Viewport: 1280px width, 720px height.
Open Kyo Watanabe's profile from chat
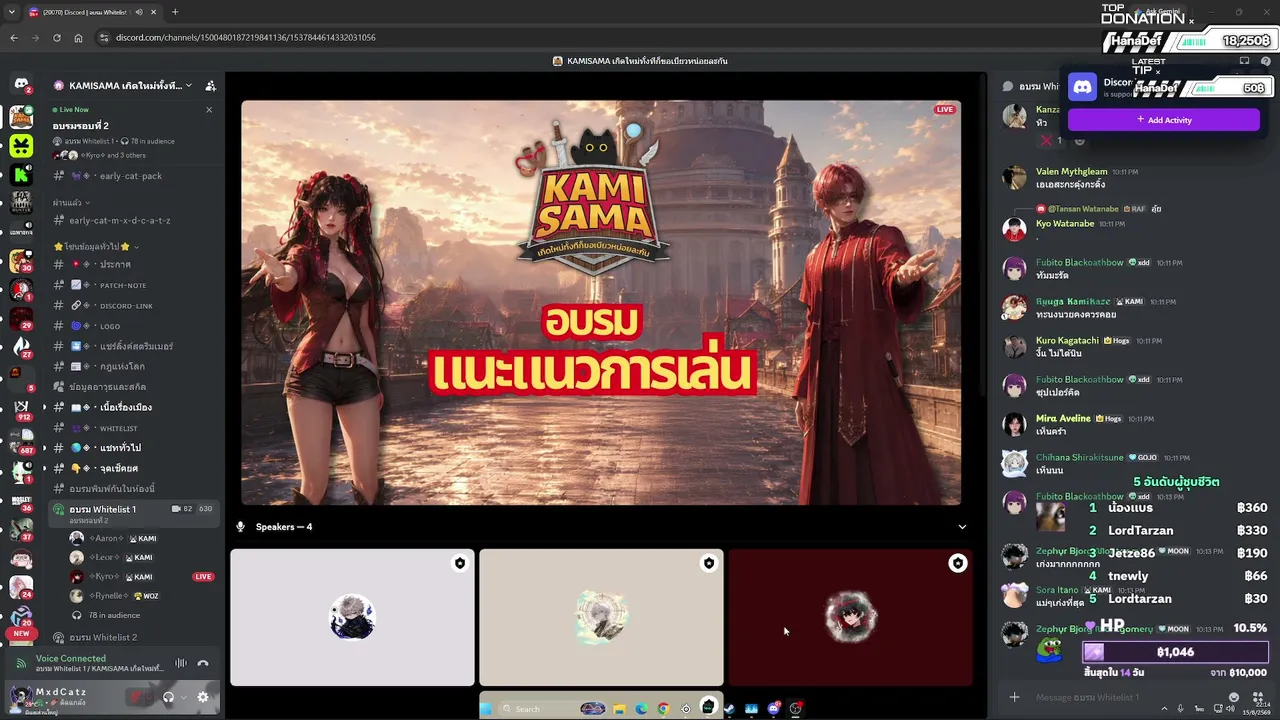pyautogui.click(x=1065, y=224)
